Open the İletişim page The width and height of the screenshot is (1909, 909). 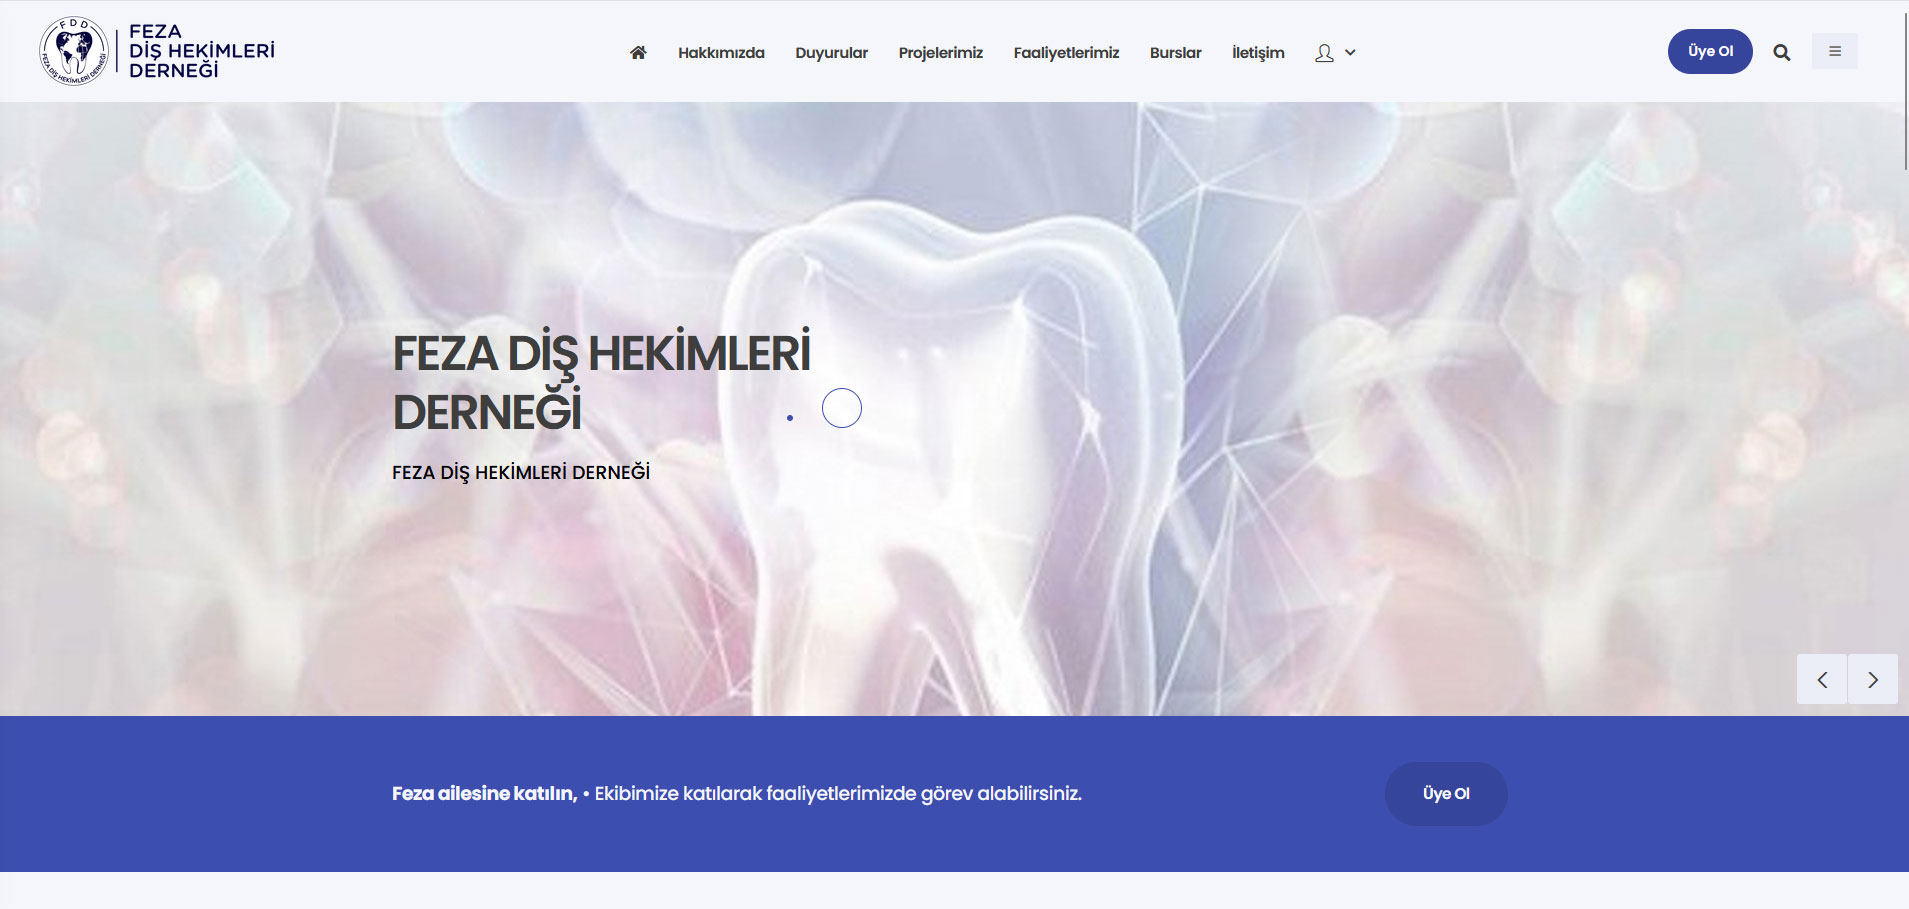tap(1258, 53)
